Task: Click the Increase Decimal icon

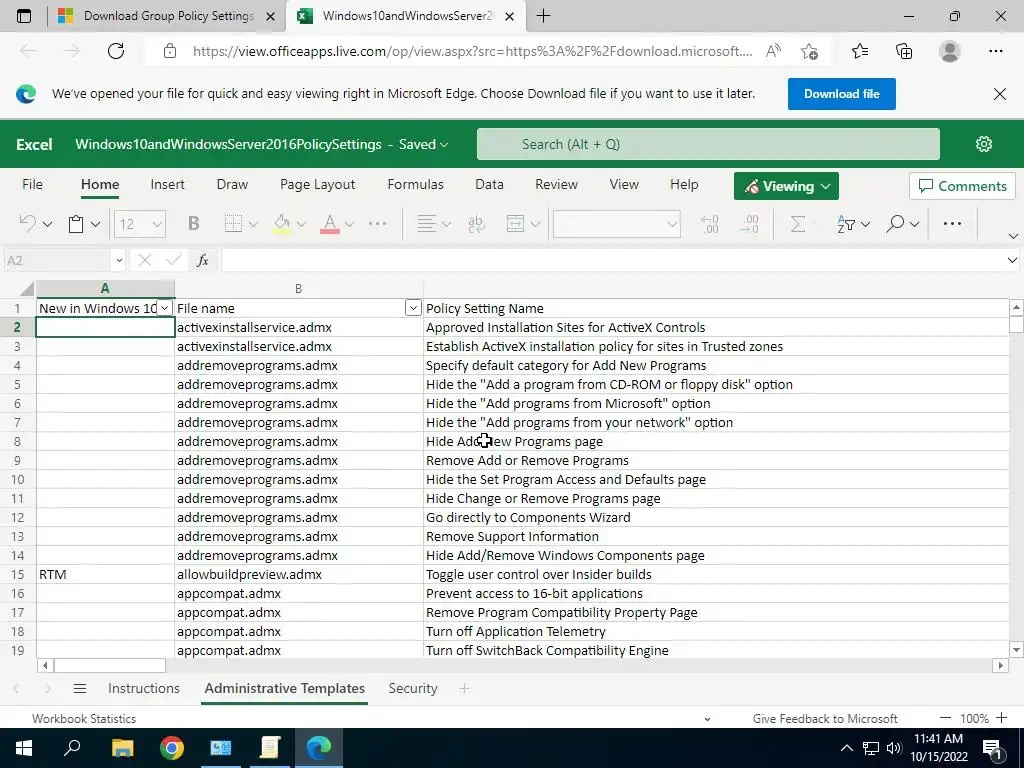Action: tap(710, 224)
